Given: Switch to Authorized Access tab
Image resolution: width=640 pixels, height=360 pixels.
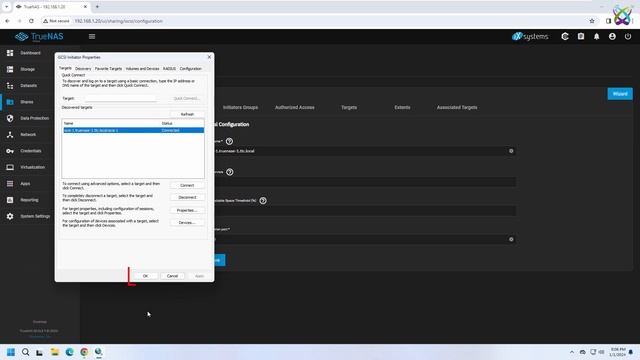Looking at the screenshot, I should 295,107.
